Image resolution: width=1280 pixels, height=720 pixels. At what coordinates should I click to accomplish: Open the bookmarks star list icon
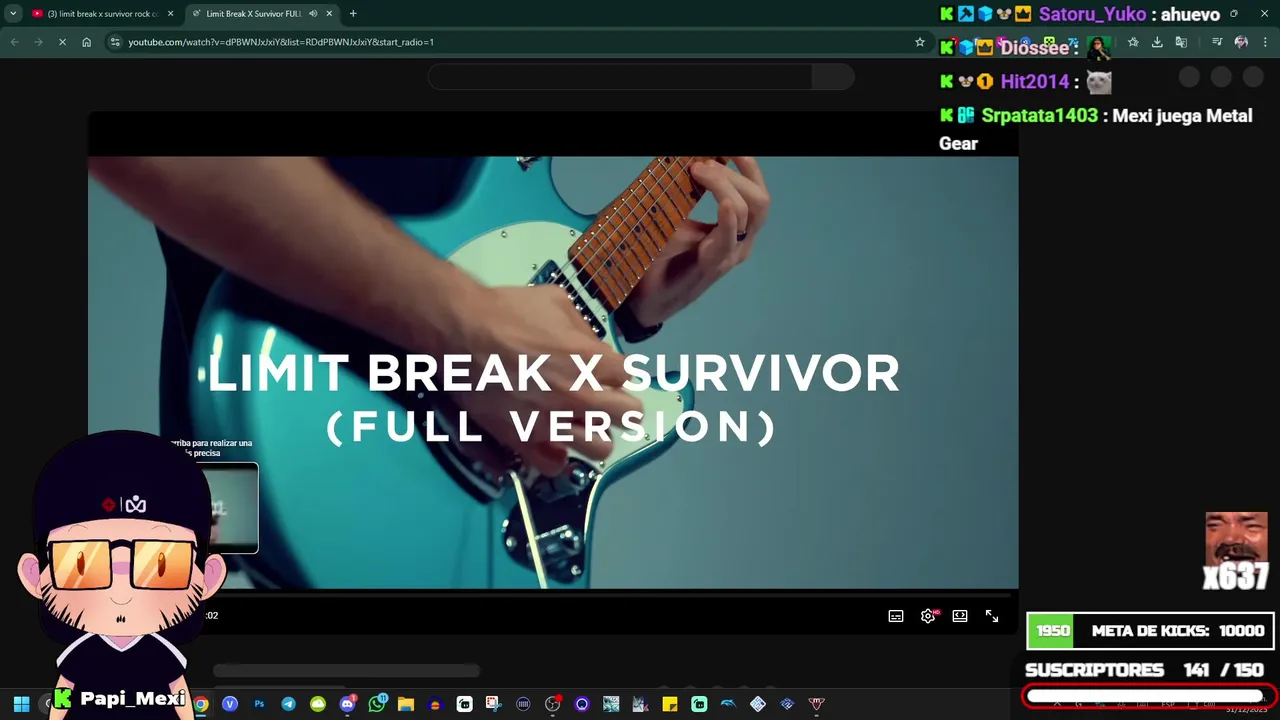[1133, 42]
